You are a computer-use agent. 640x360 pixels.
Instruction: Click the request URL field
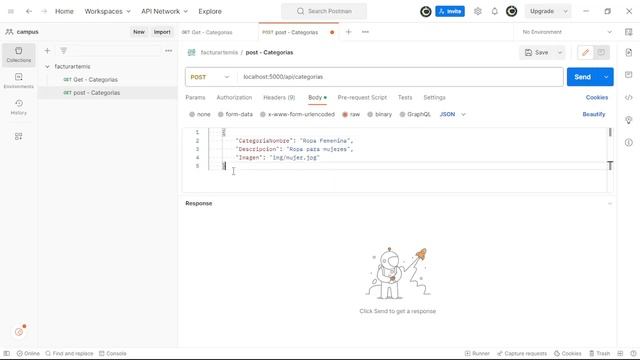tap(400, 77)
